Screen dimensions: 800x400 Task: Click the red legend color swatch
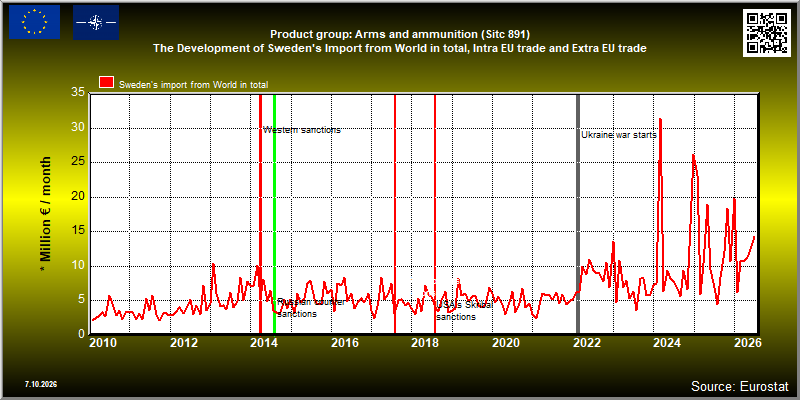(x=107, y=83)
